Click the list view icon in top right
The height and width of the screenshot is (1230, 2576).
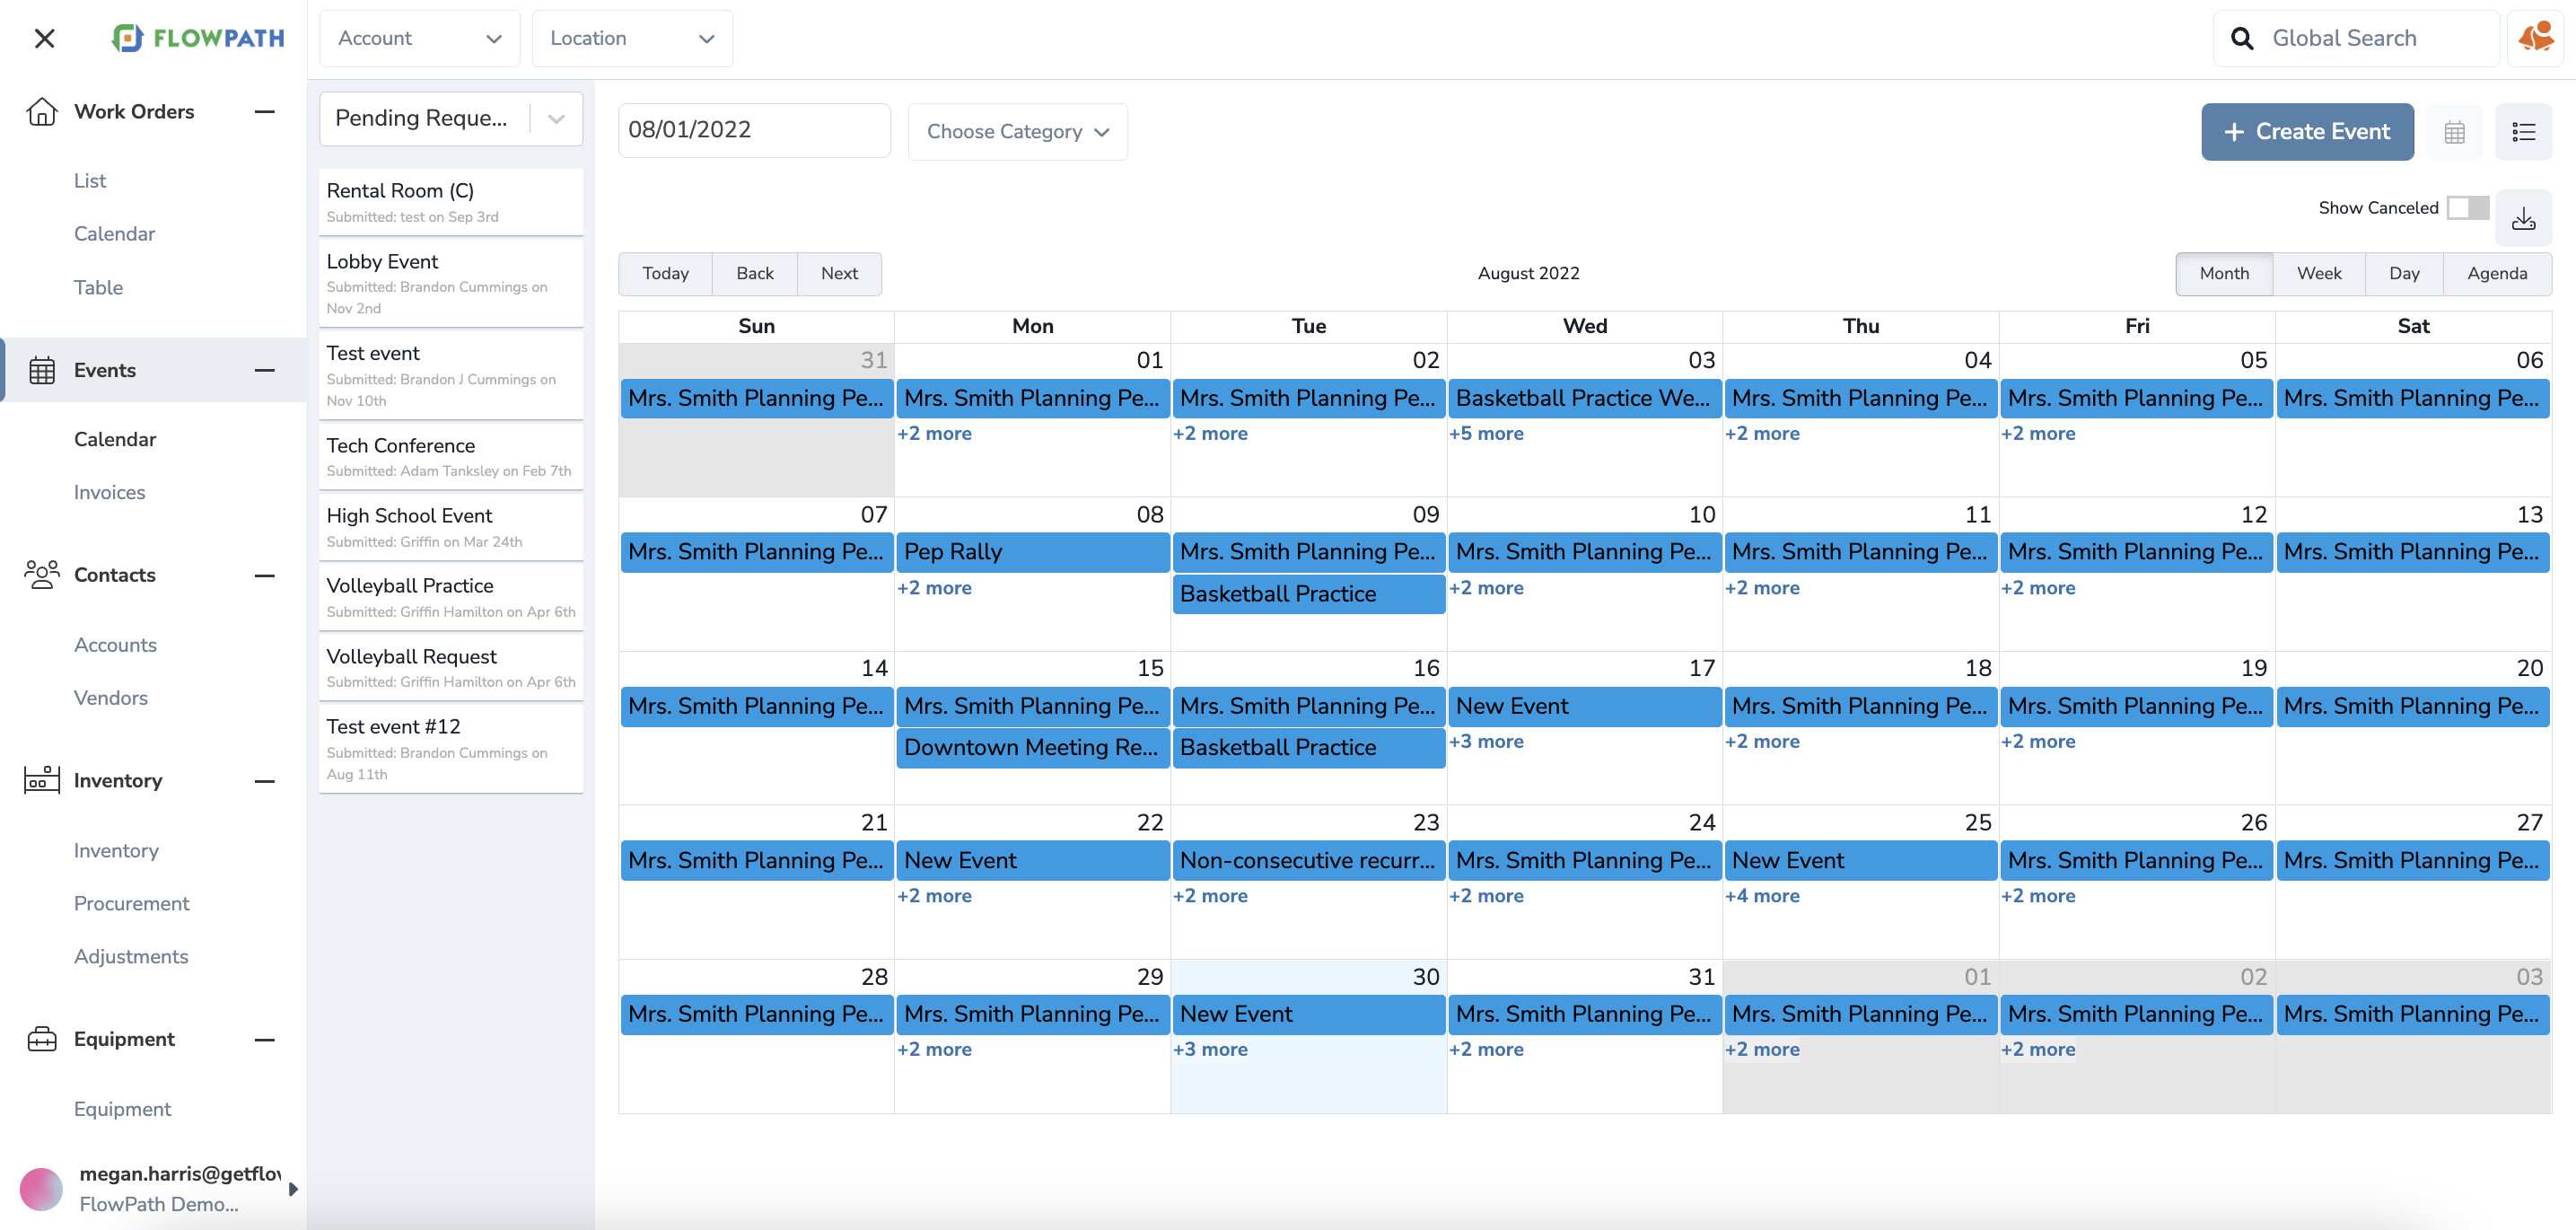point(2524,131)
